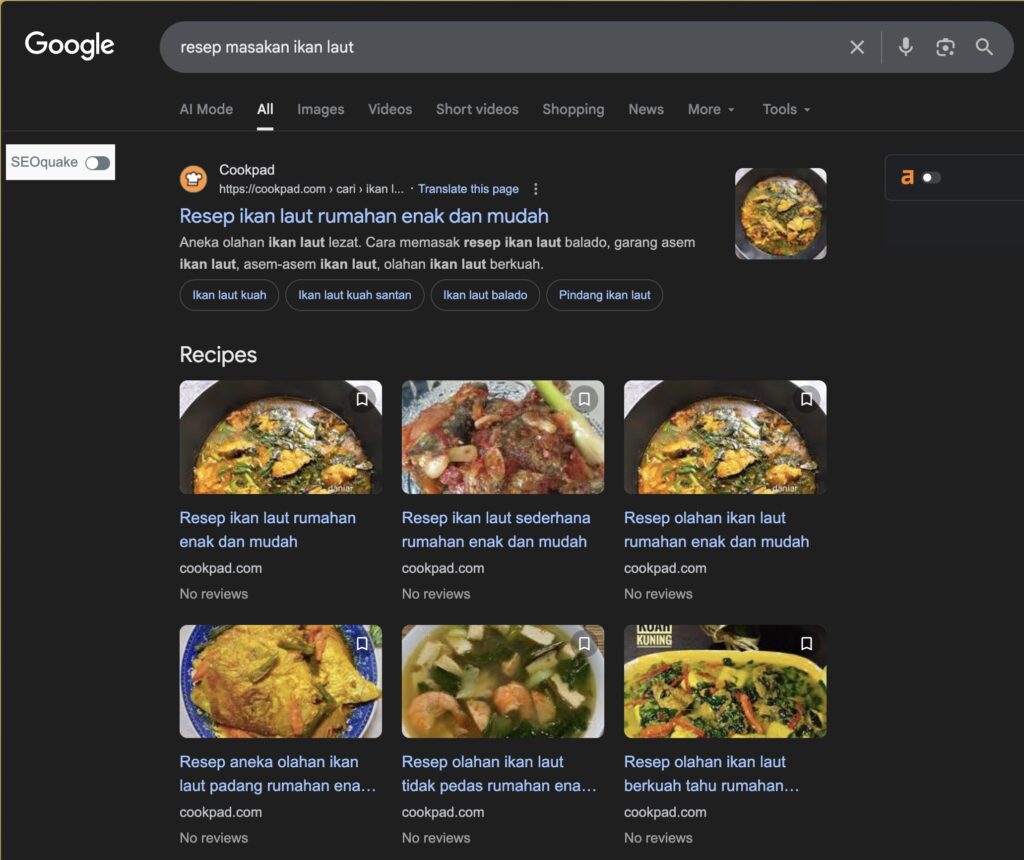The width and height of the screenshot is (1024, 860).
Task: Open Cookpad favicon in first result
Action: click(193, 179)
